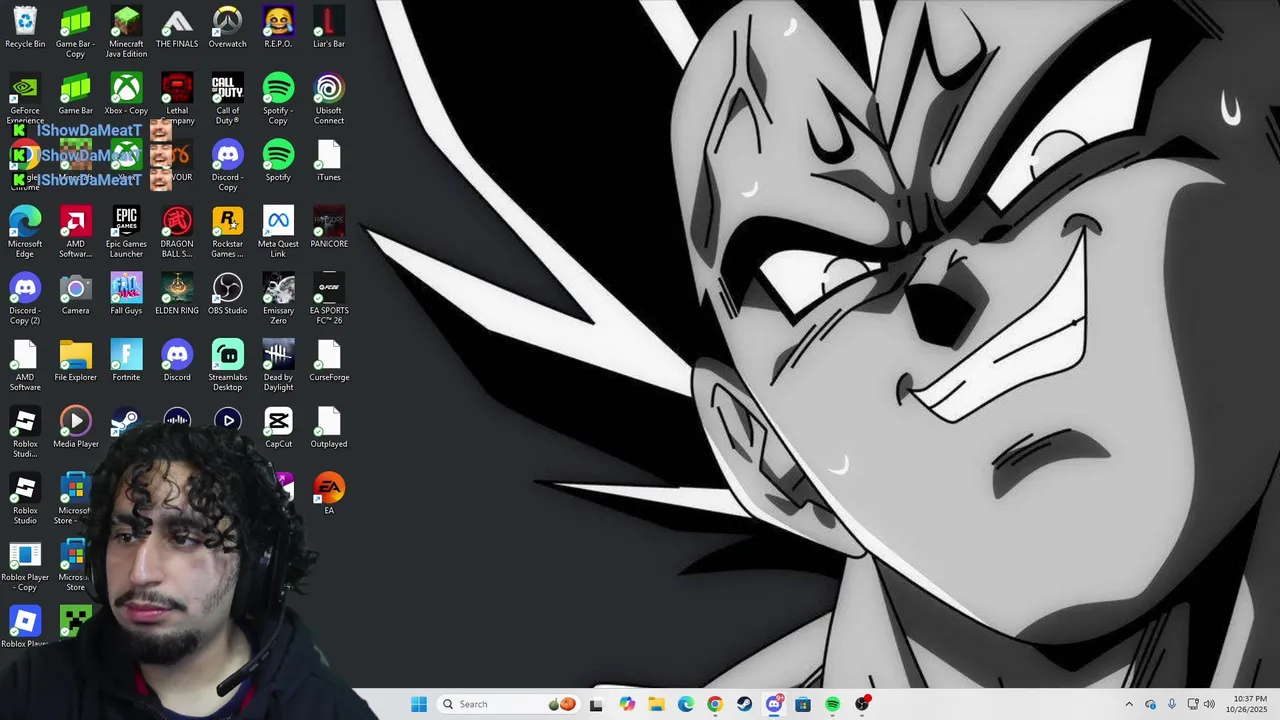The width and height of the screenshot is (1280, 720).
Task: Switch to OBS Studio in the taskbar
Action: (x=862, y=704)
